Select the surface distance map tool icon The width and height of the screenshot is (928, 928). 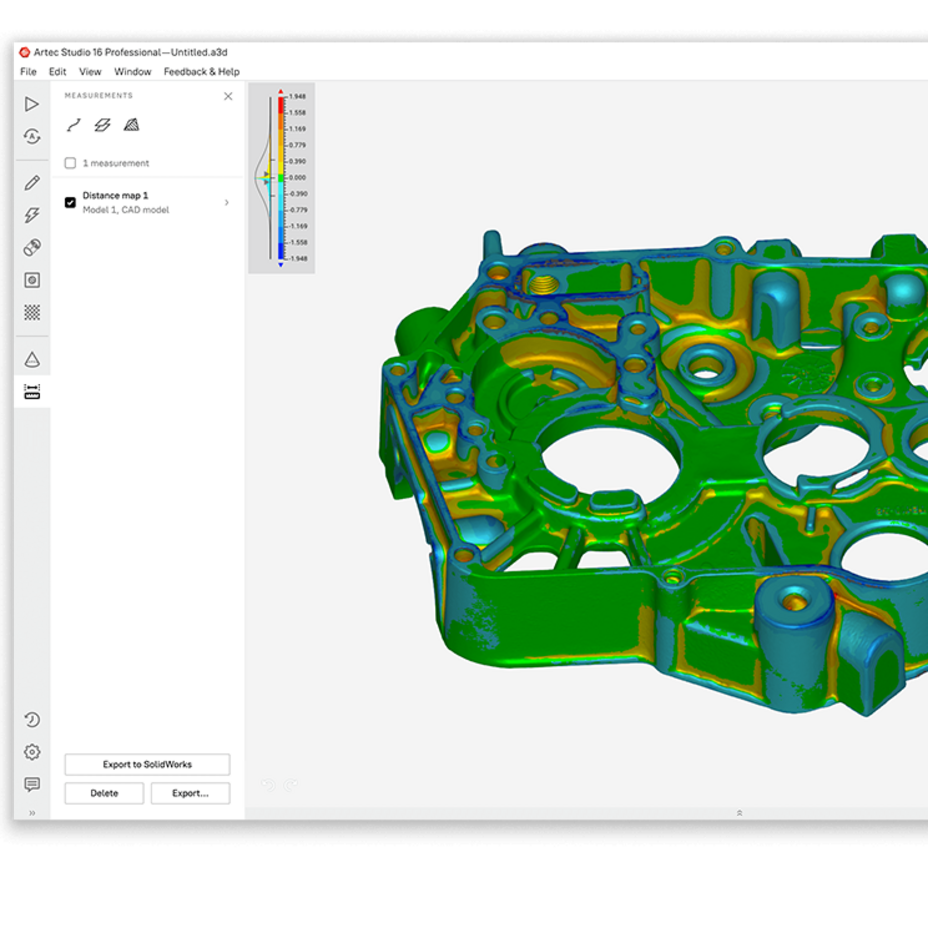pos(131,125)
